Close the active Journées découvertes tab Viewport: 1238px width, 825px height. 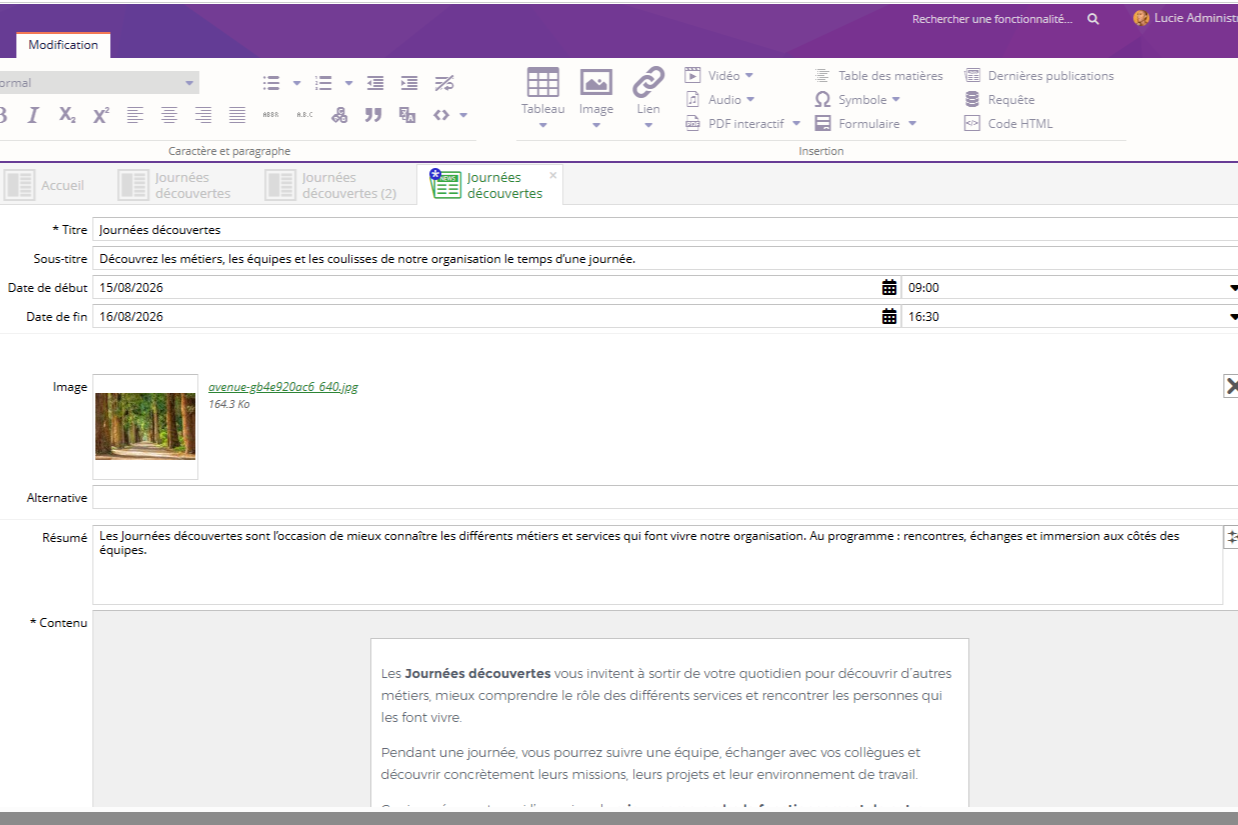553,174
